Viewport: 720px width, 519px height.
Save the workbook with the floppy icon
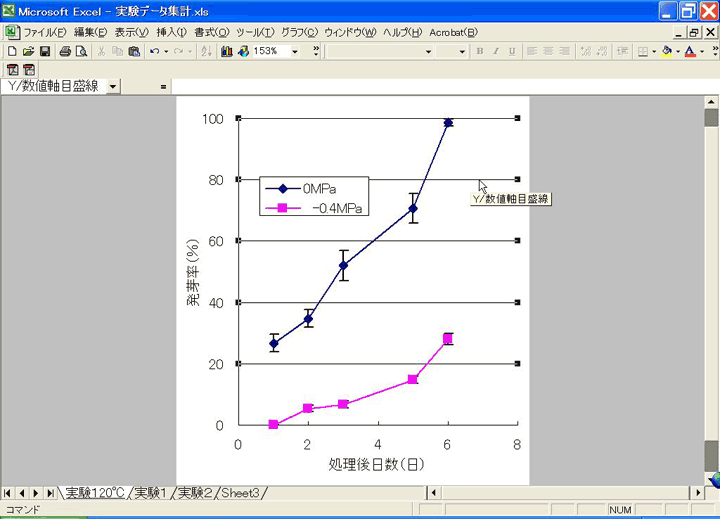[x=45, y=51]
